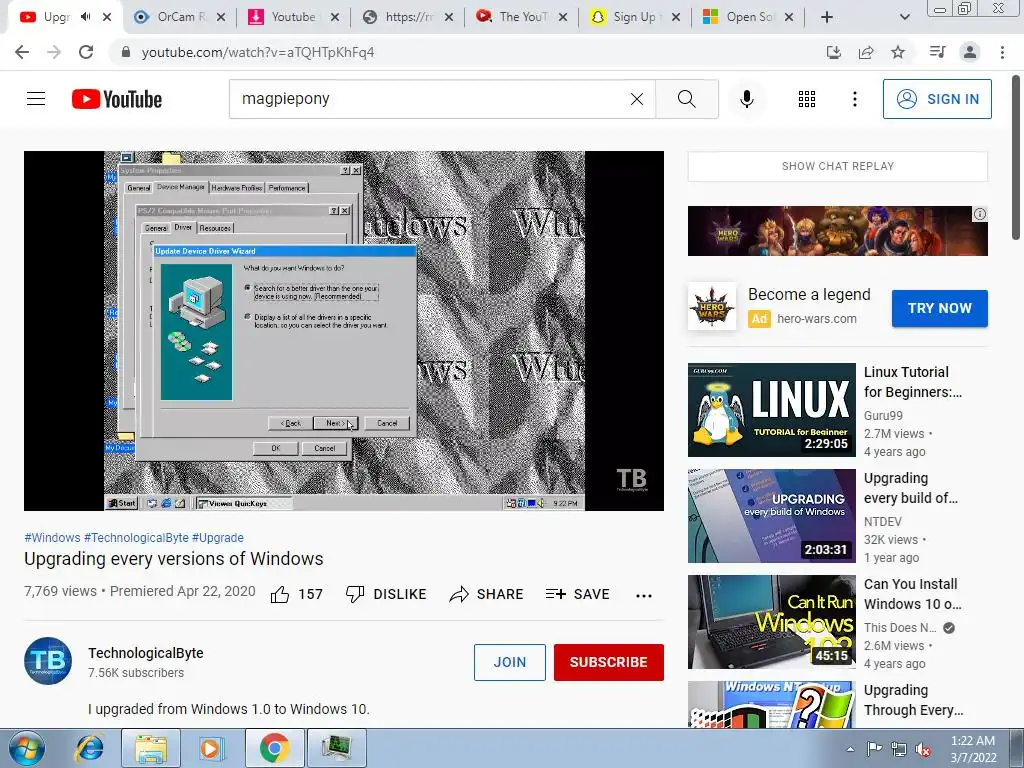1024x768 pixels.
Task: Click the JOIN button
Action: (x=509, y=662)
